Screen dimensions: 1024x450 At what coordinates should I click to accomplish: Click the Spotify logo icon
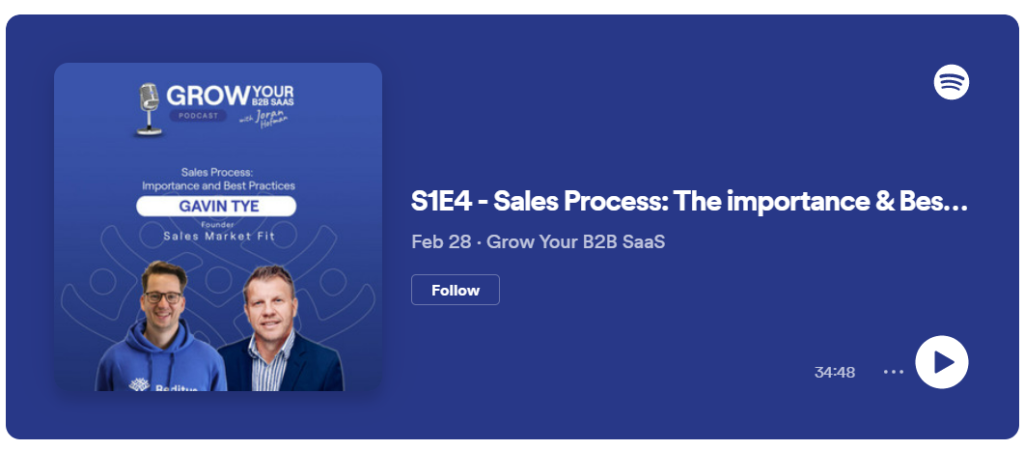click(x=951, y=82)
